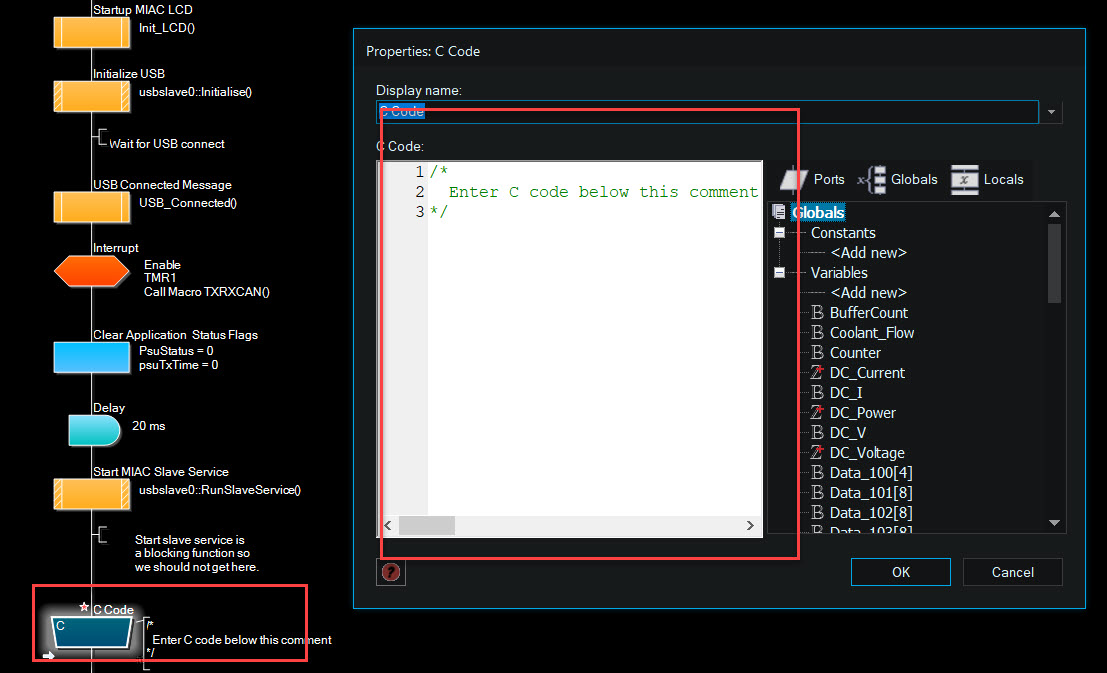Click the DC_Current variable type icon
This screenshot has width=1107, height=673.
coord(818,372)
